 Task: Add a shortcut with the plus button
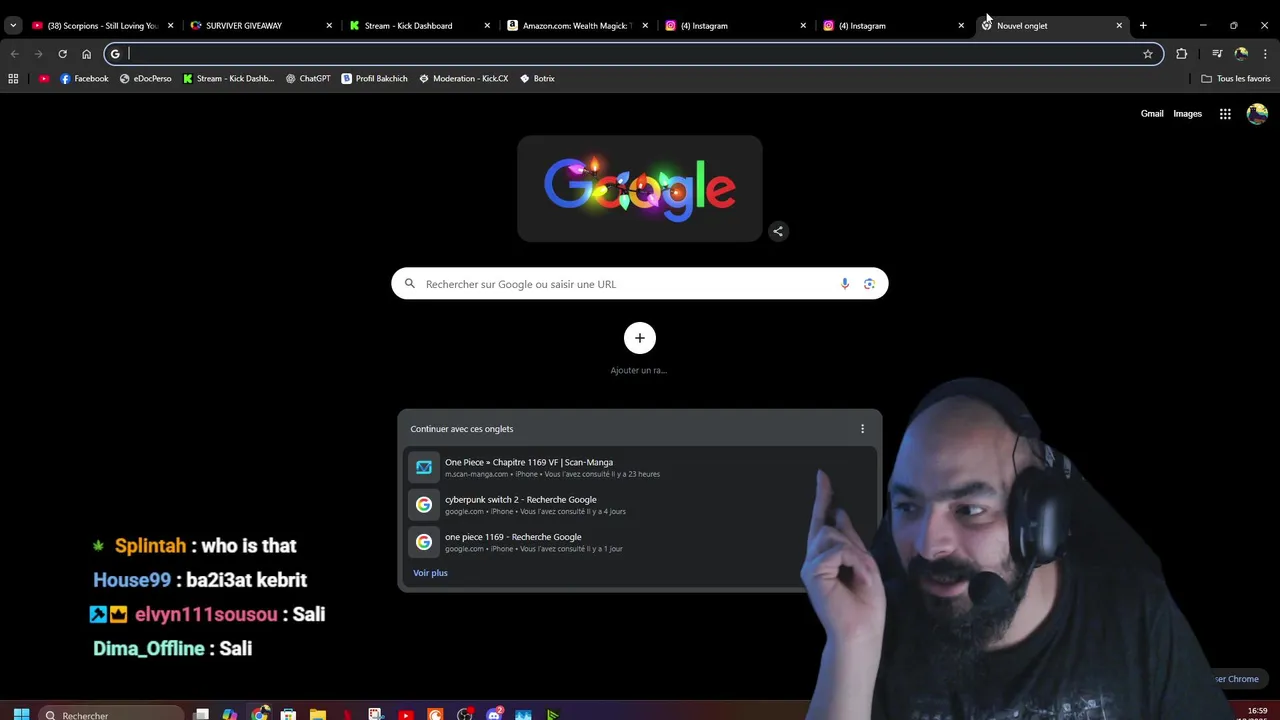[x=640, y=338]
